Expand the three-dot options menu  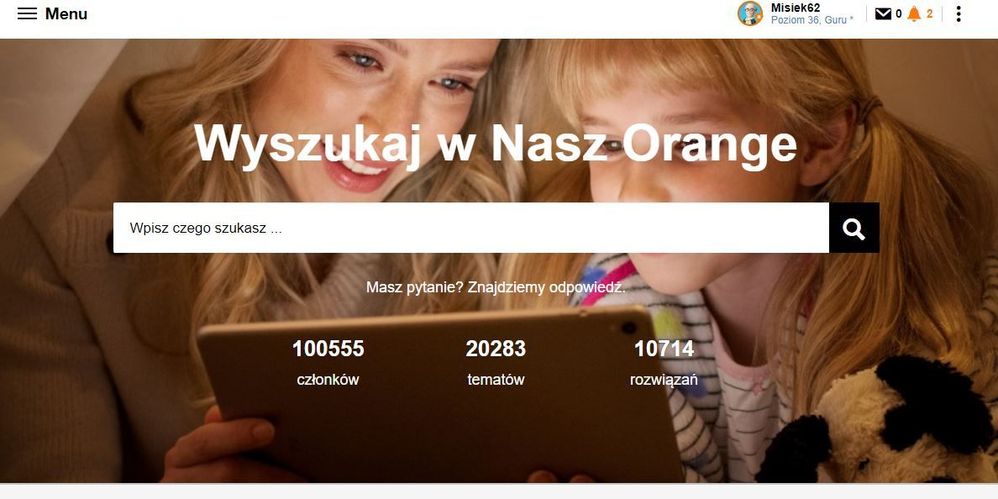click(x=958, y=13)
